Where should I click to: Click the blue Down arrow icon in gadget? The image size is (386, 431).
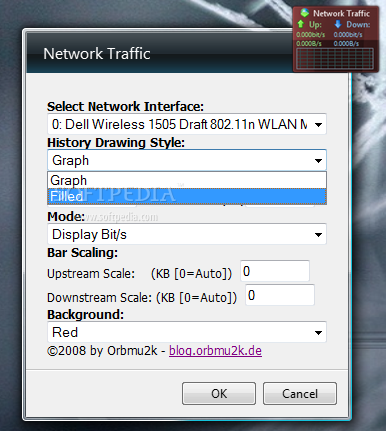point(338,24)
